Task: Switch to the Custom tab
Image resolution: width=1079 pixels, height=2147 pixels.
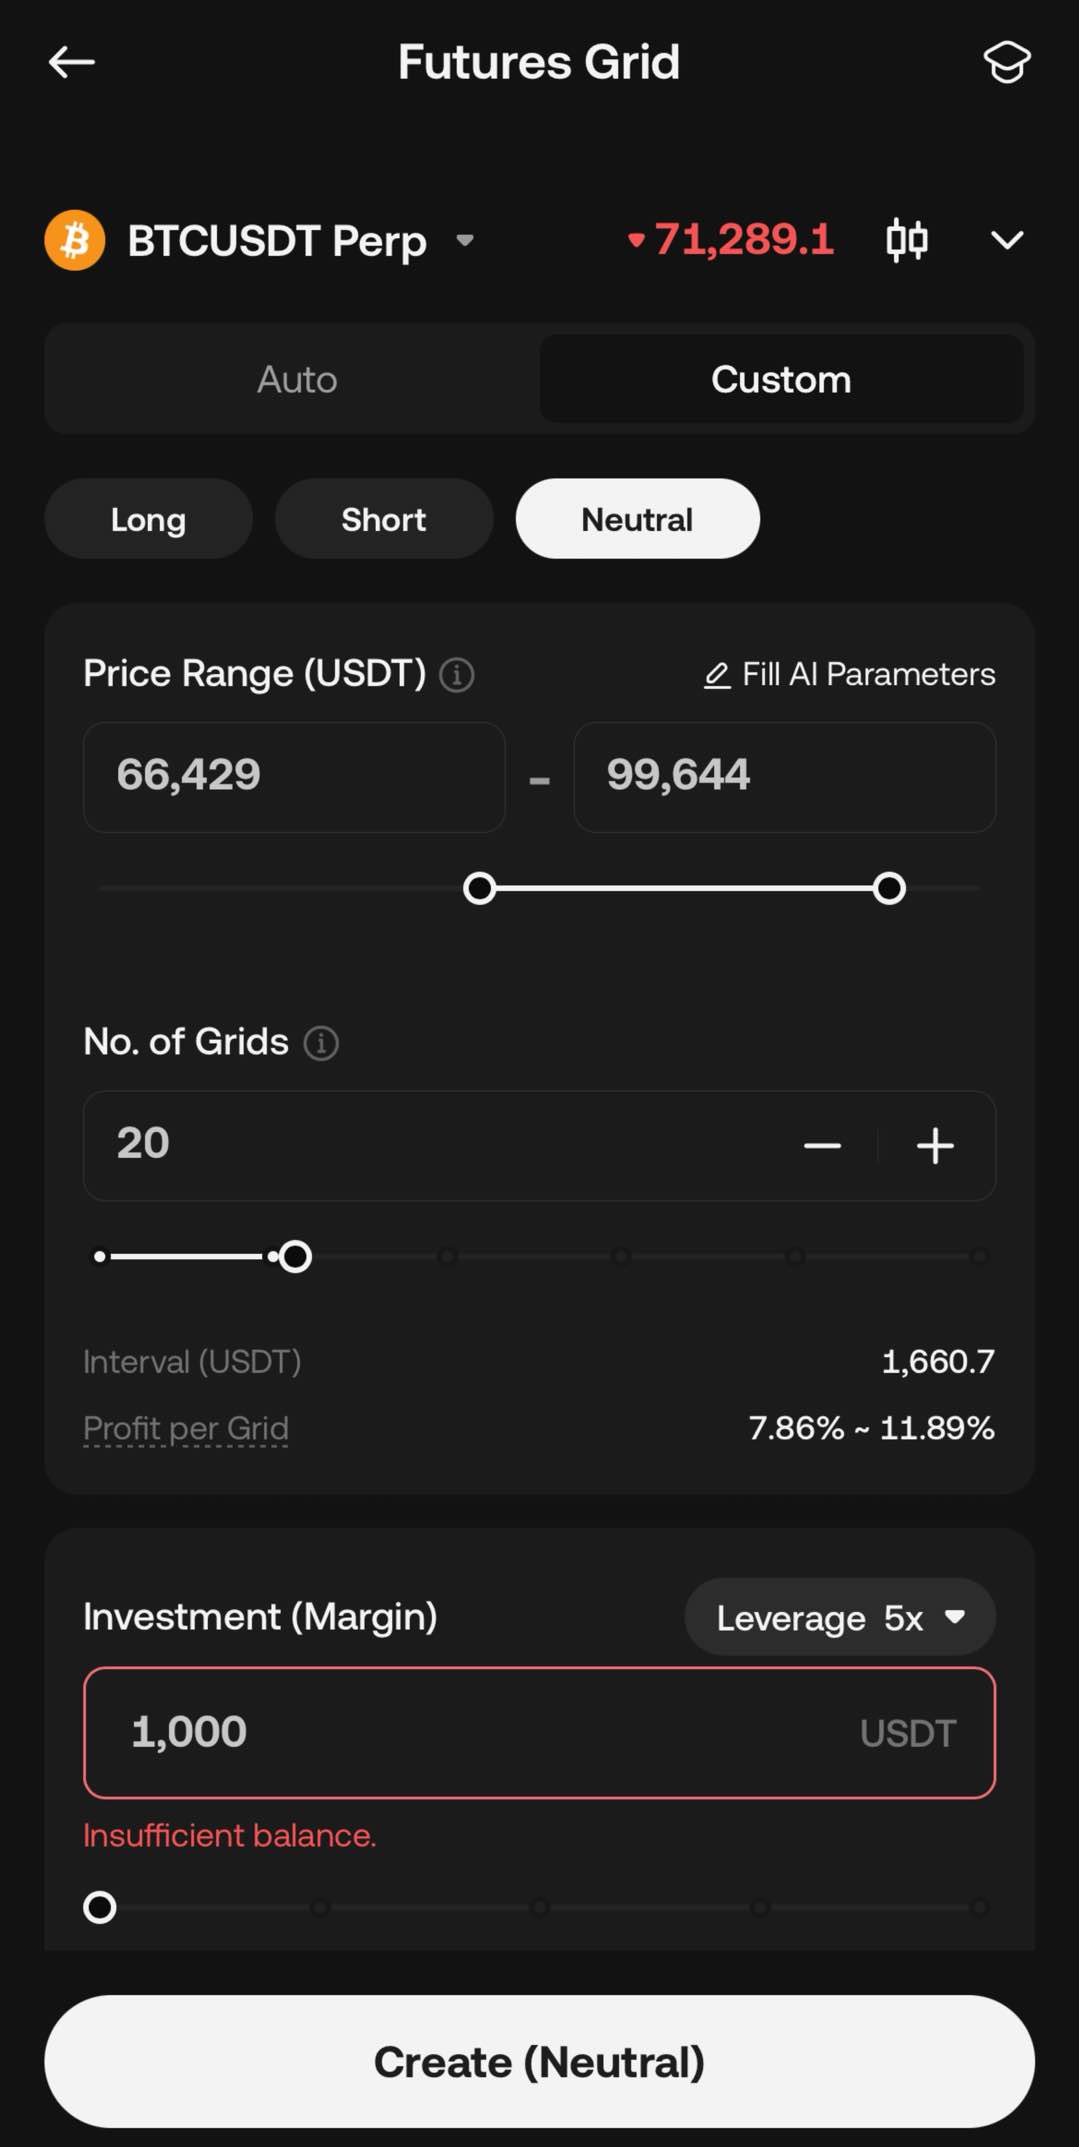Action: 781,380
